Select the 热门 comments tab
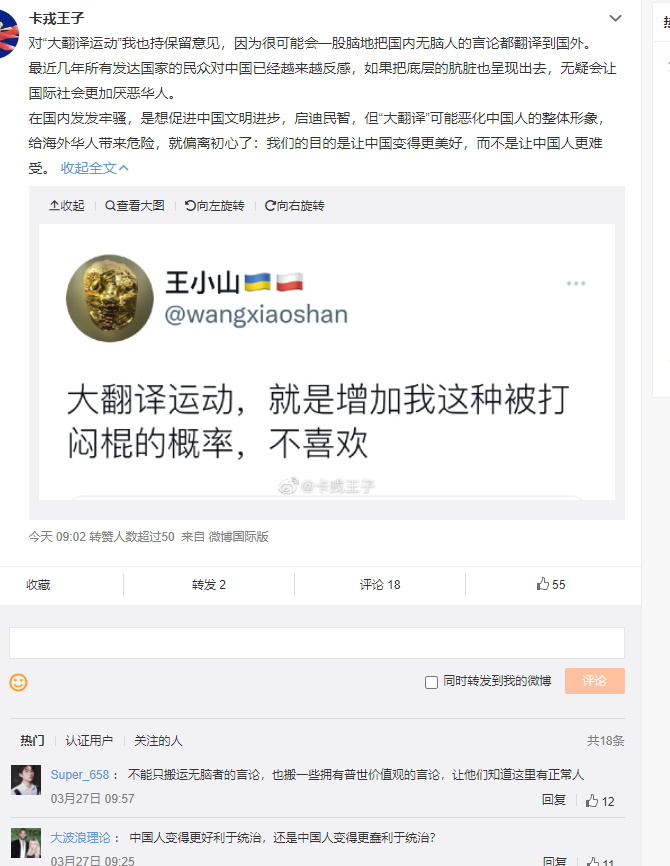The height and width of the screenshot is (866, 670). point(32,741)
